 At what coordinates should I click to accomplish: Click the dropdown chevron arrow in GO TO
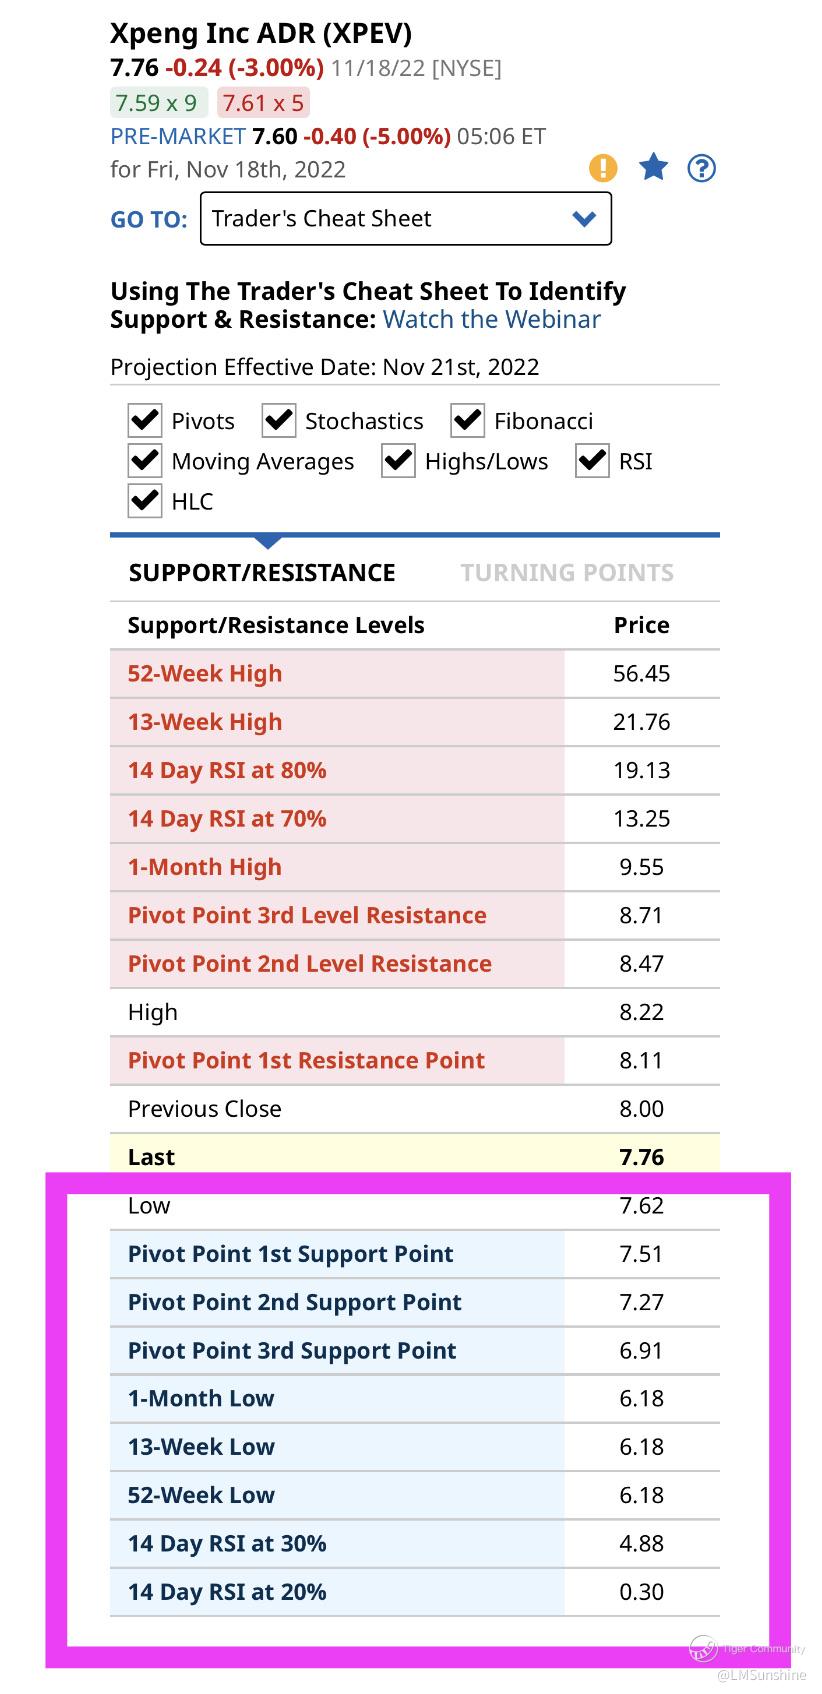point(584,219)
